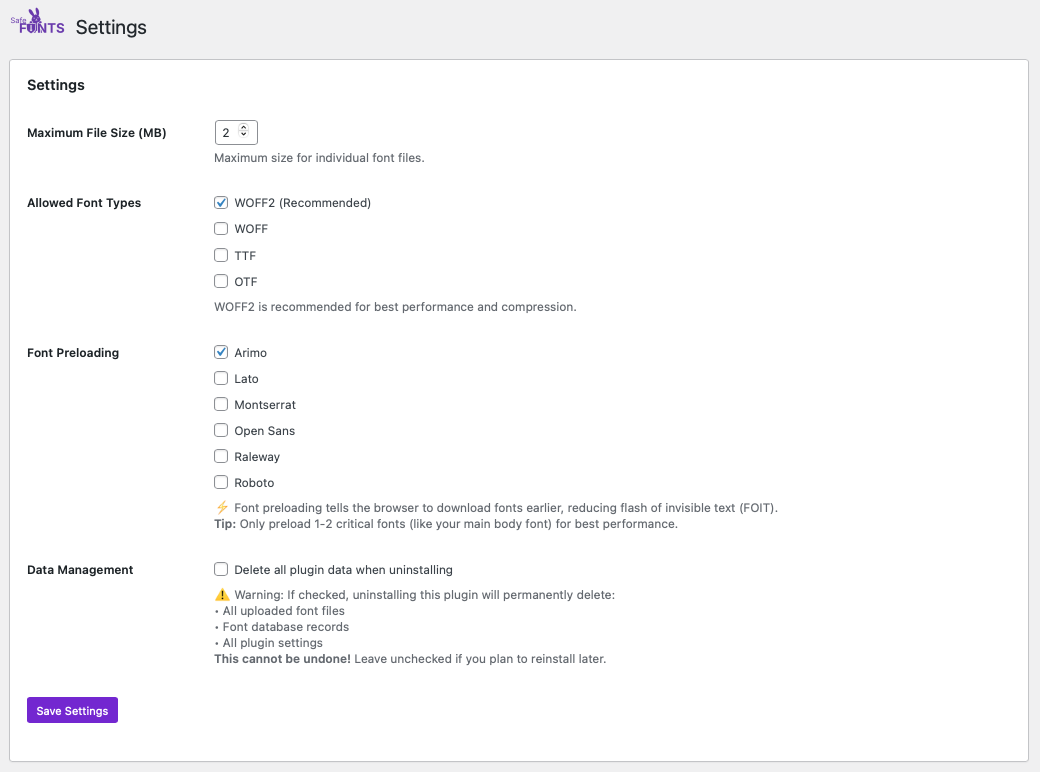Enable the WOFF font type
This screenshot has height=772, width=1040.
(221, 228)
